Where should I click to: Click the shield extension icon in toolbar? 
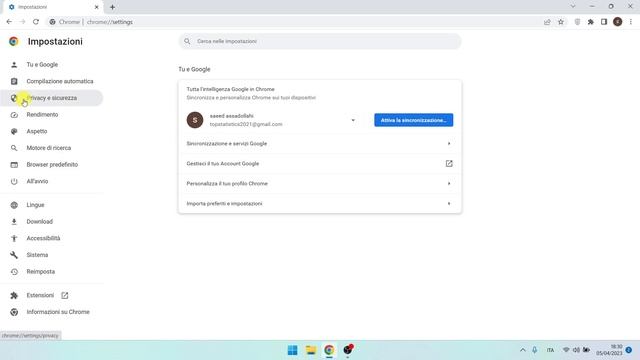click(577, 22)
